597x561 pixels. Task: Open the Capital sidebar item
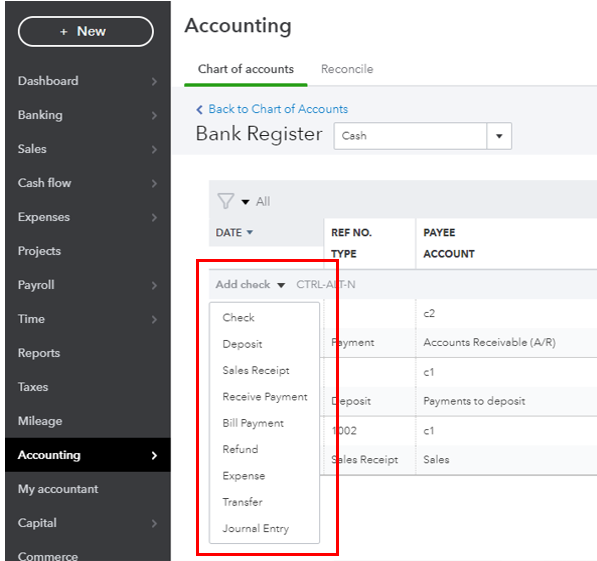37,523
